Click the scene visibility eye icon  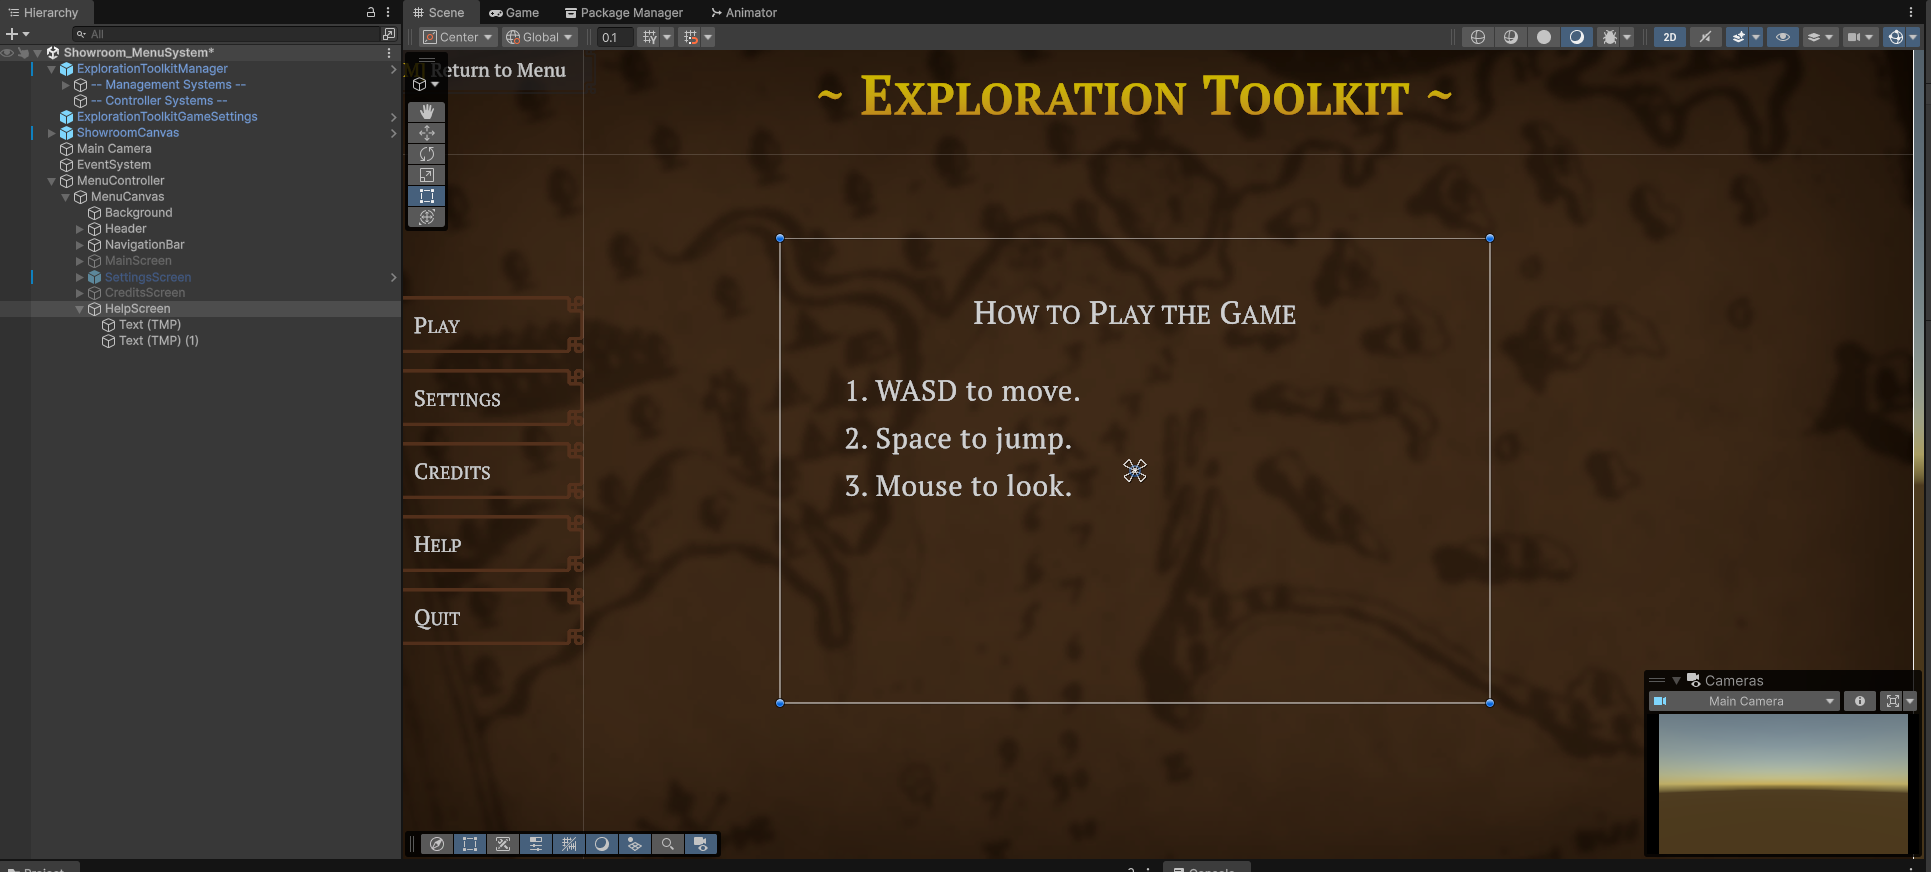(1782, 37)
